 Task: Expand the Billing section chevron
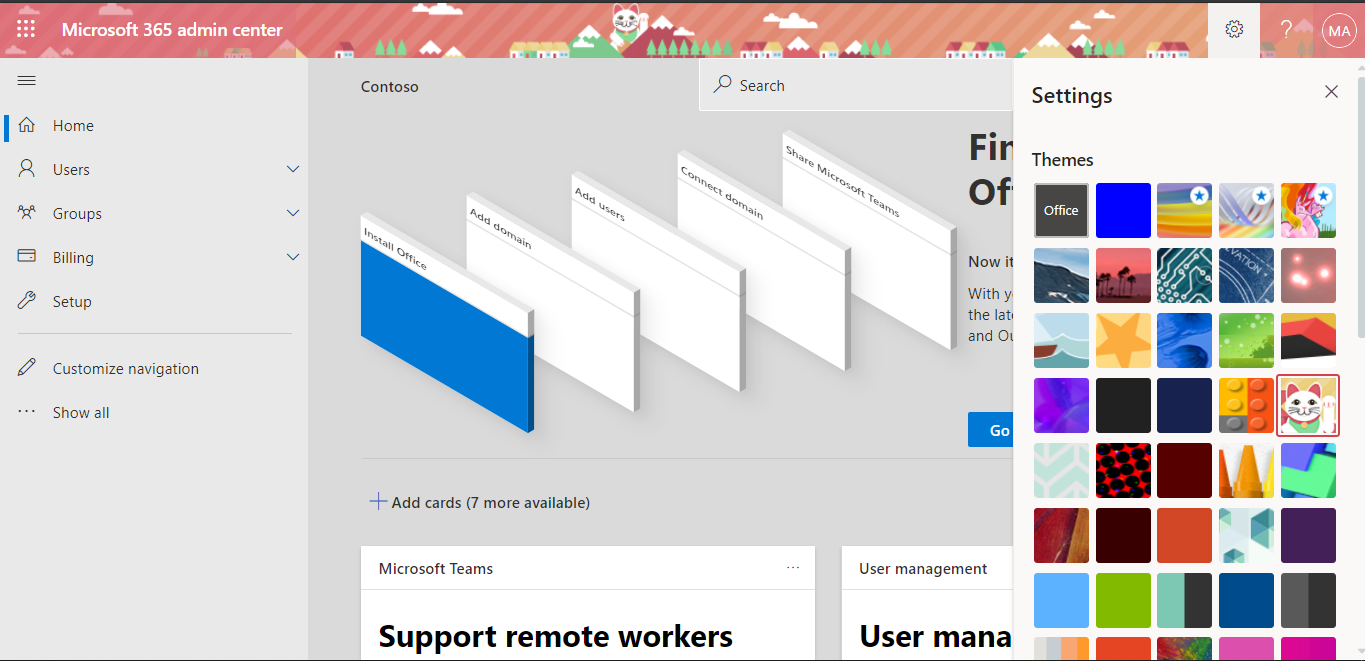point(292,257)
